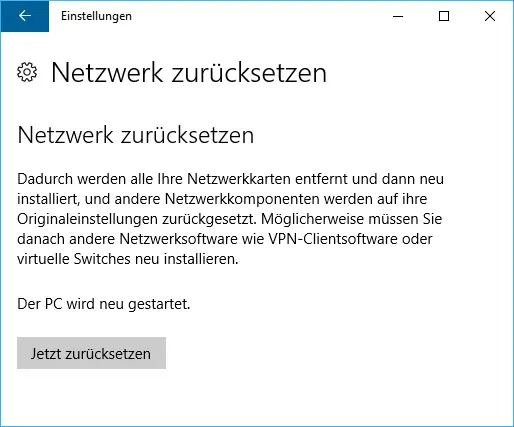The height and width of the screenshot is (427, 514).
Task: Click the word Netzwerkkomponenten in the paragraph
Action: point(242,199)
